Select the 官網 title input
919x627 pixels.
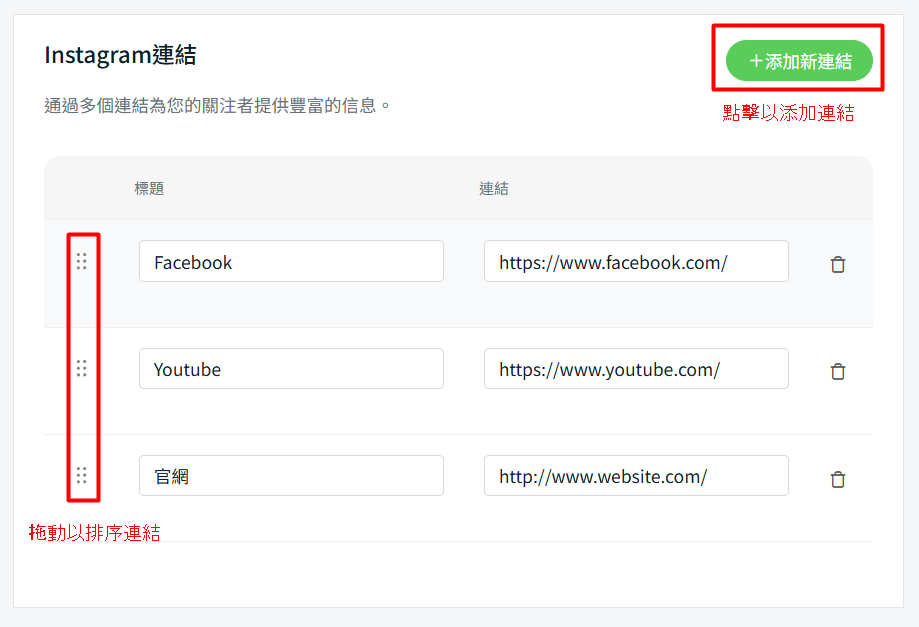pyautogui.click(x=291, y=476)
